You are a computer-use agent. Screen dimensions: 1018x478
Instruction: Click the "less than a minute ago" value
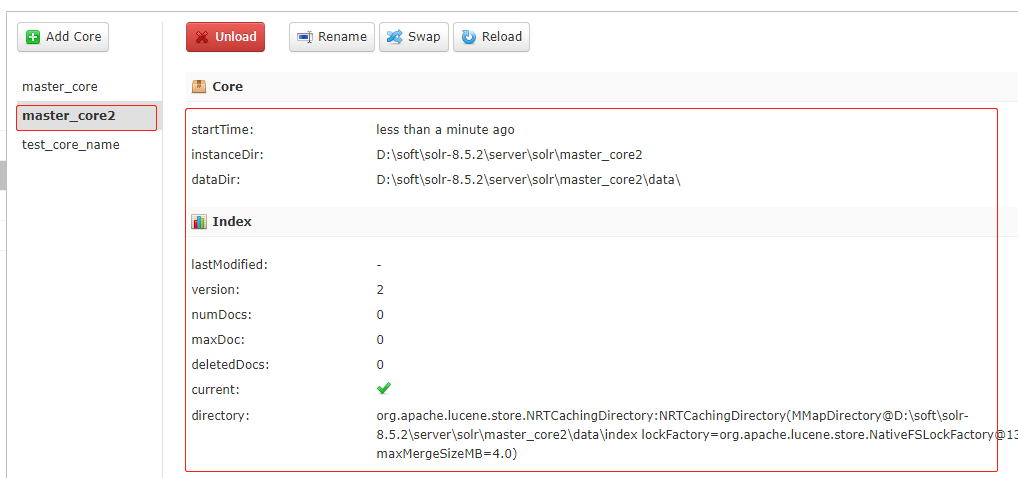[x=445, y=130]
